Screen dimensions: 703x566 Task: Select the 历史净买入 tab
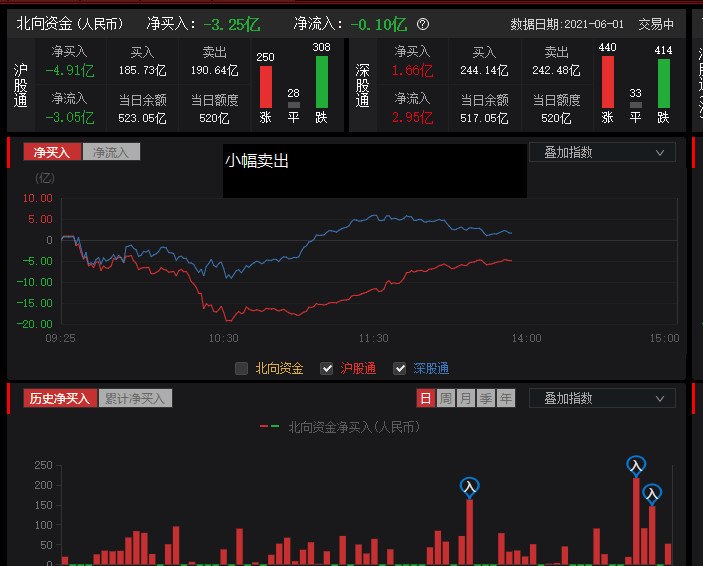60,398
